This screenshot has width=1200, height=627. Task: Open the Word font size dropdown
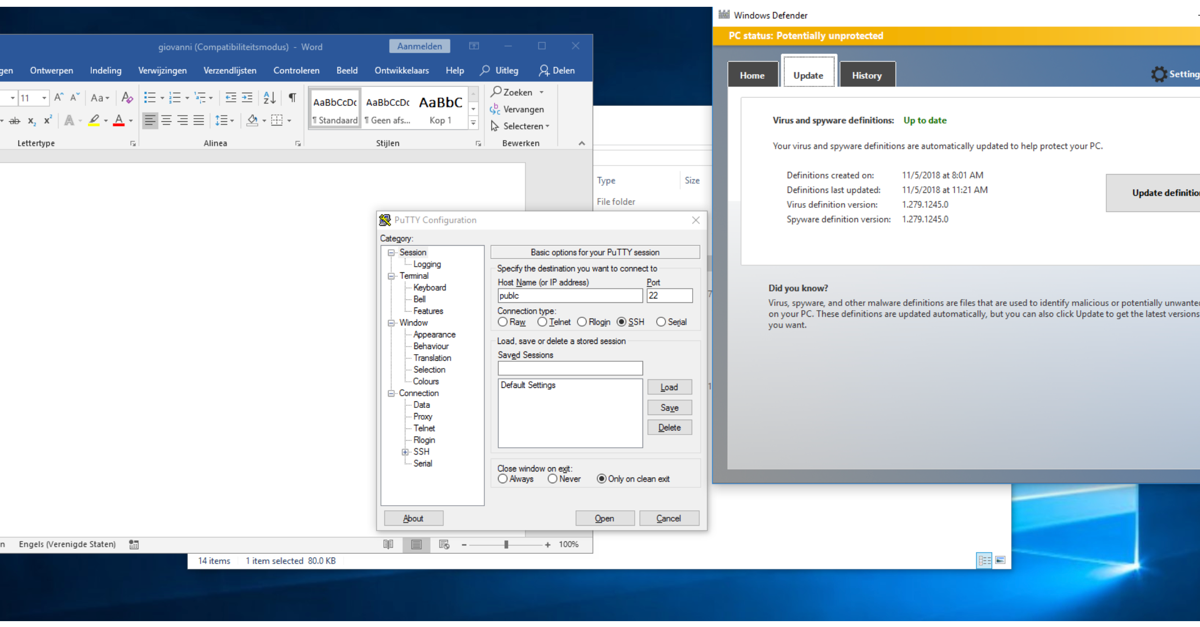44,98
